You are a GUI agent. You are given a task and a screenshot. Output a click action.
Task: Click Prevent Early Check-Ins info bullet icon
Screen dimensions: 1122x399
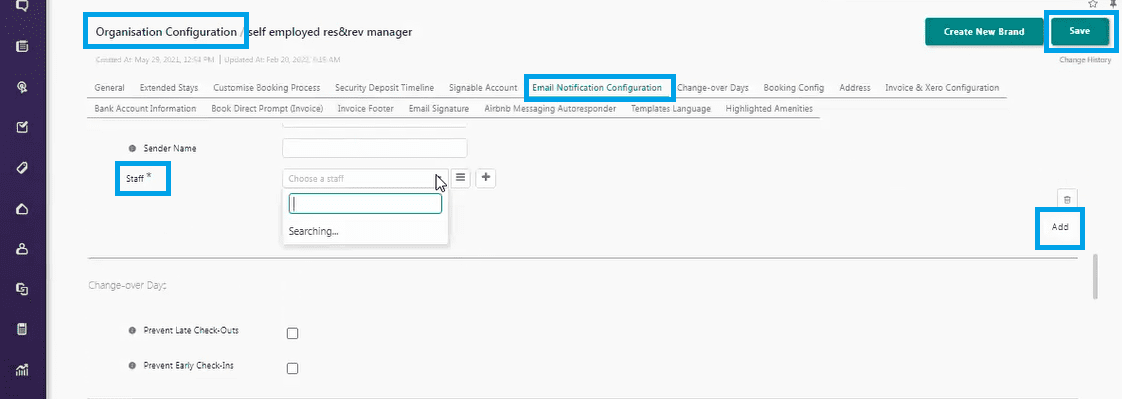(132, 365)
